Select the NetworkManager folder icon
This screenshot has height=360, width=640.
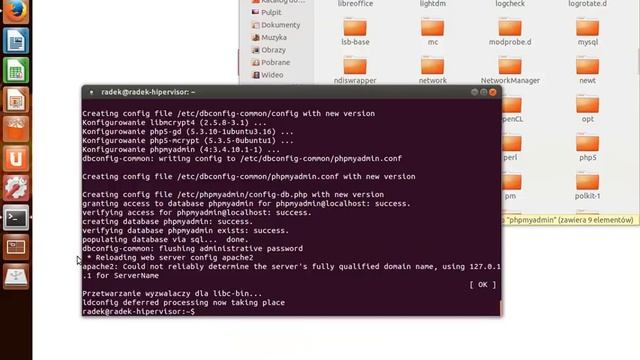click(x=510, y=66)
